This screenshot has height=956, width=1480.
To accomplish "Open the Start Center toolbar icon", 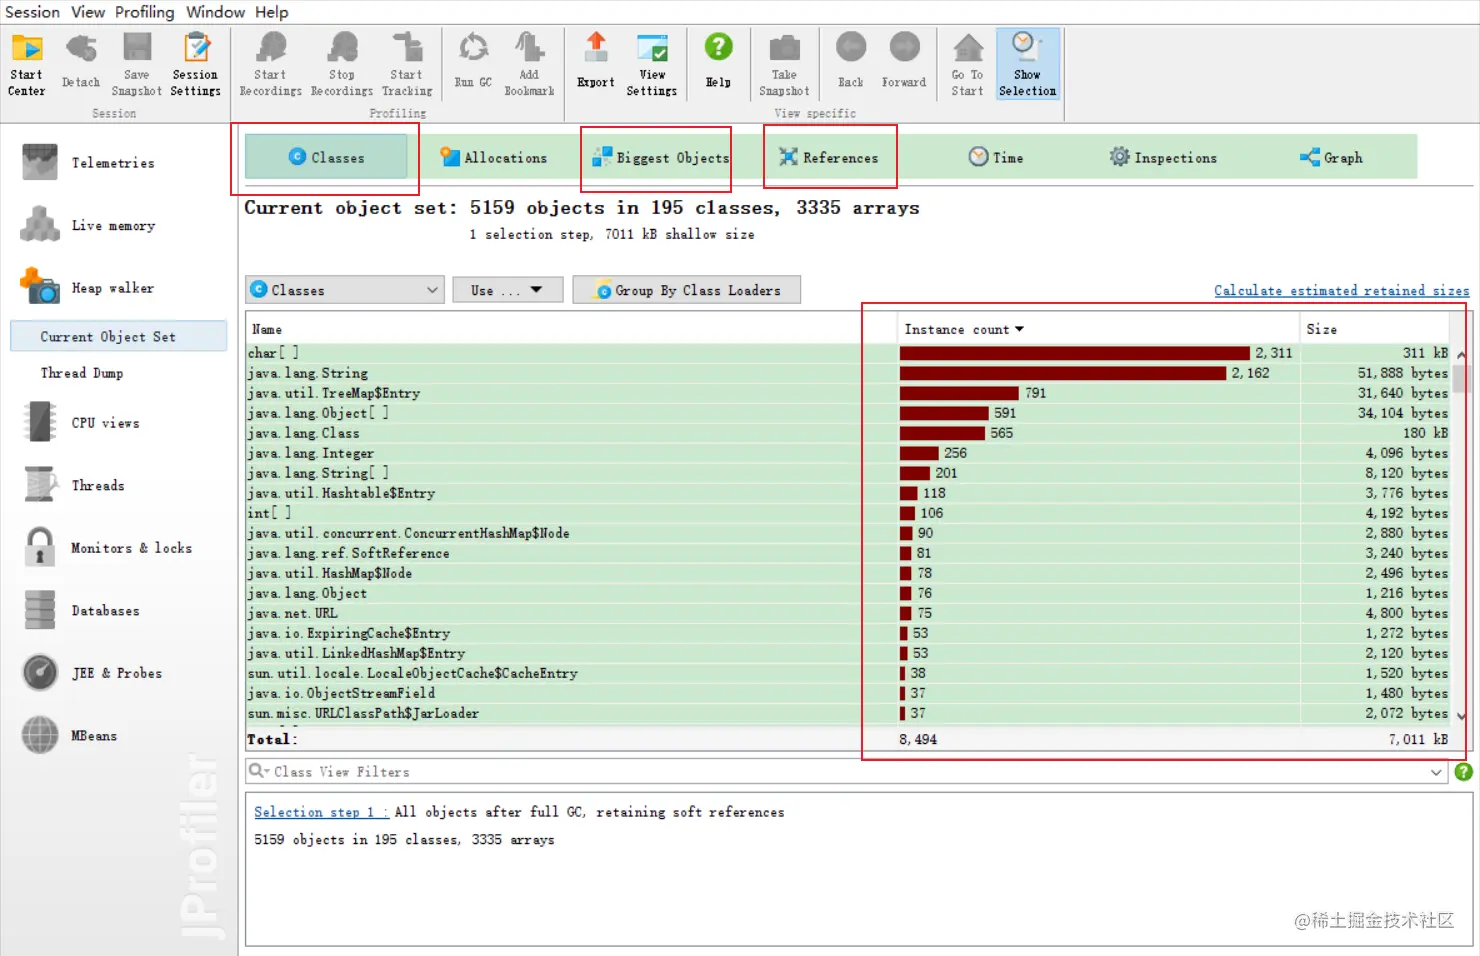I will pos(27,65).
